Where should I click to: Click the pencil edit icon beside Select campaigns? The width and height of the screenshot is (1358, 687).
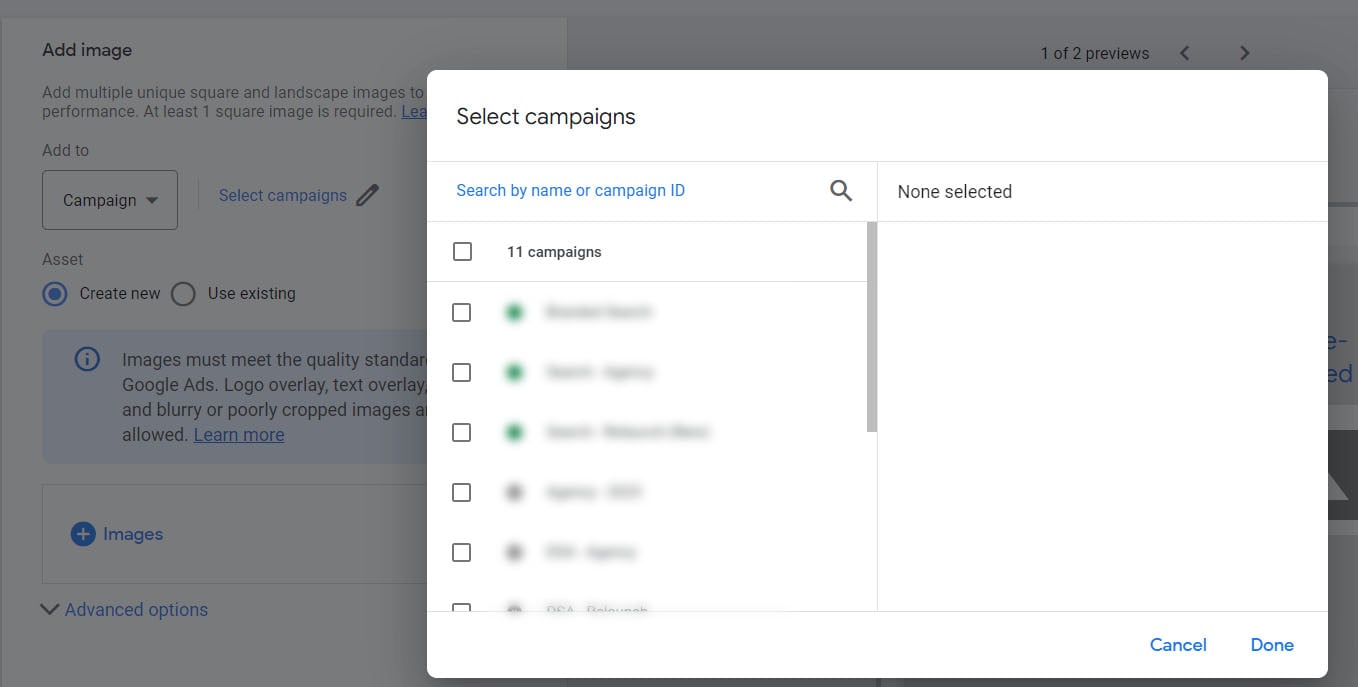[368, 195]
